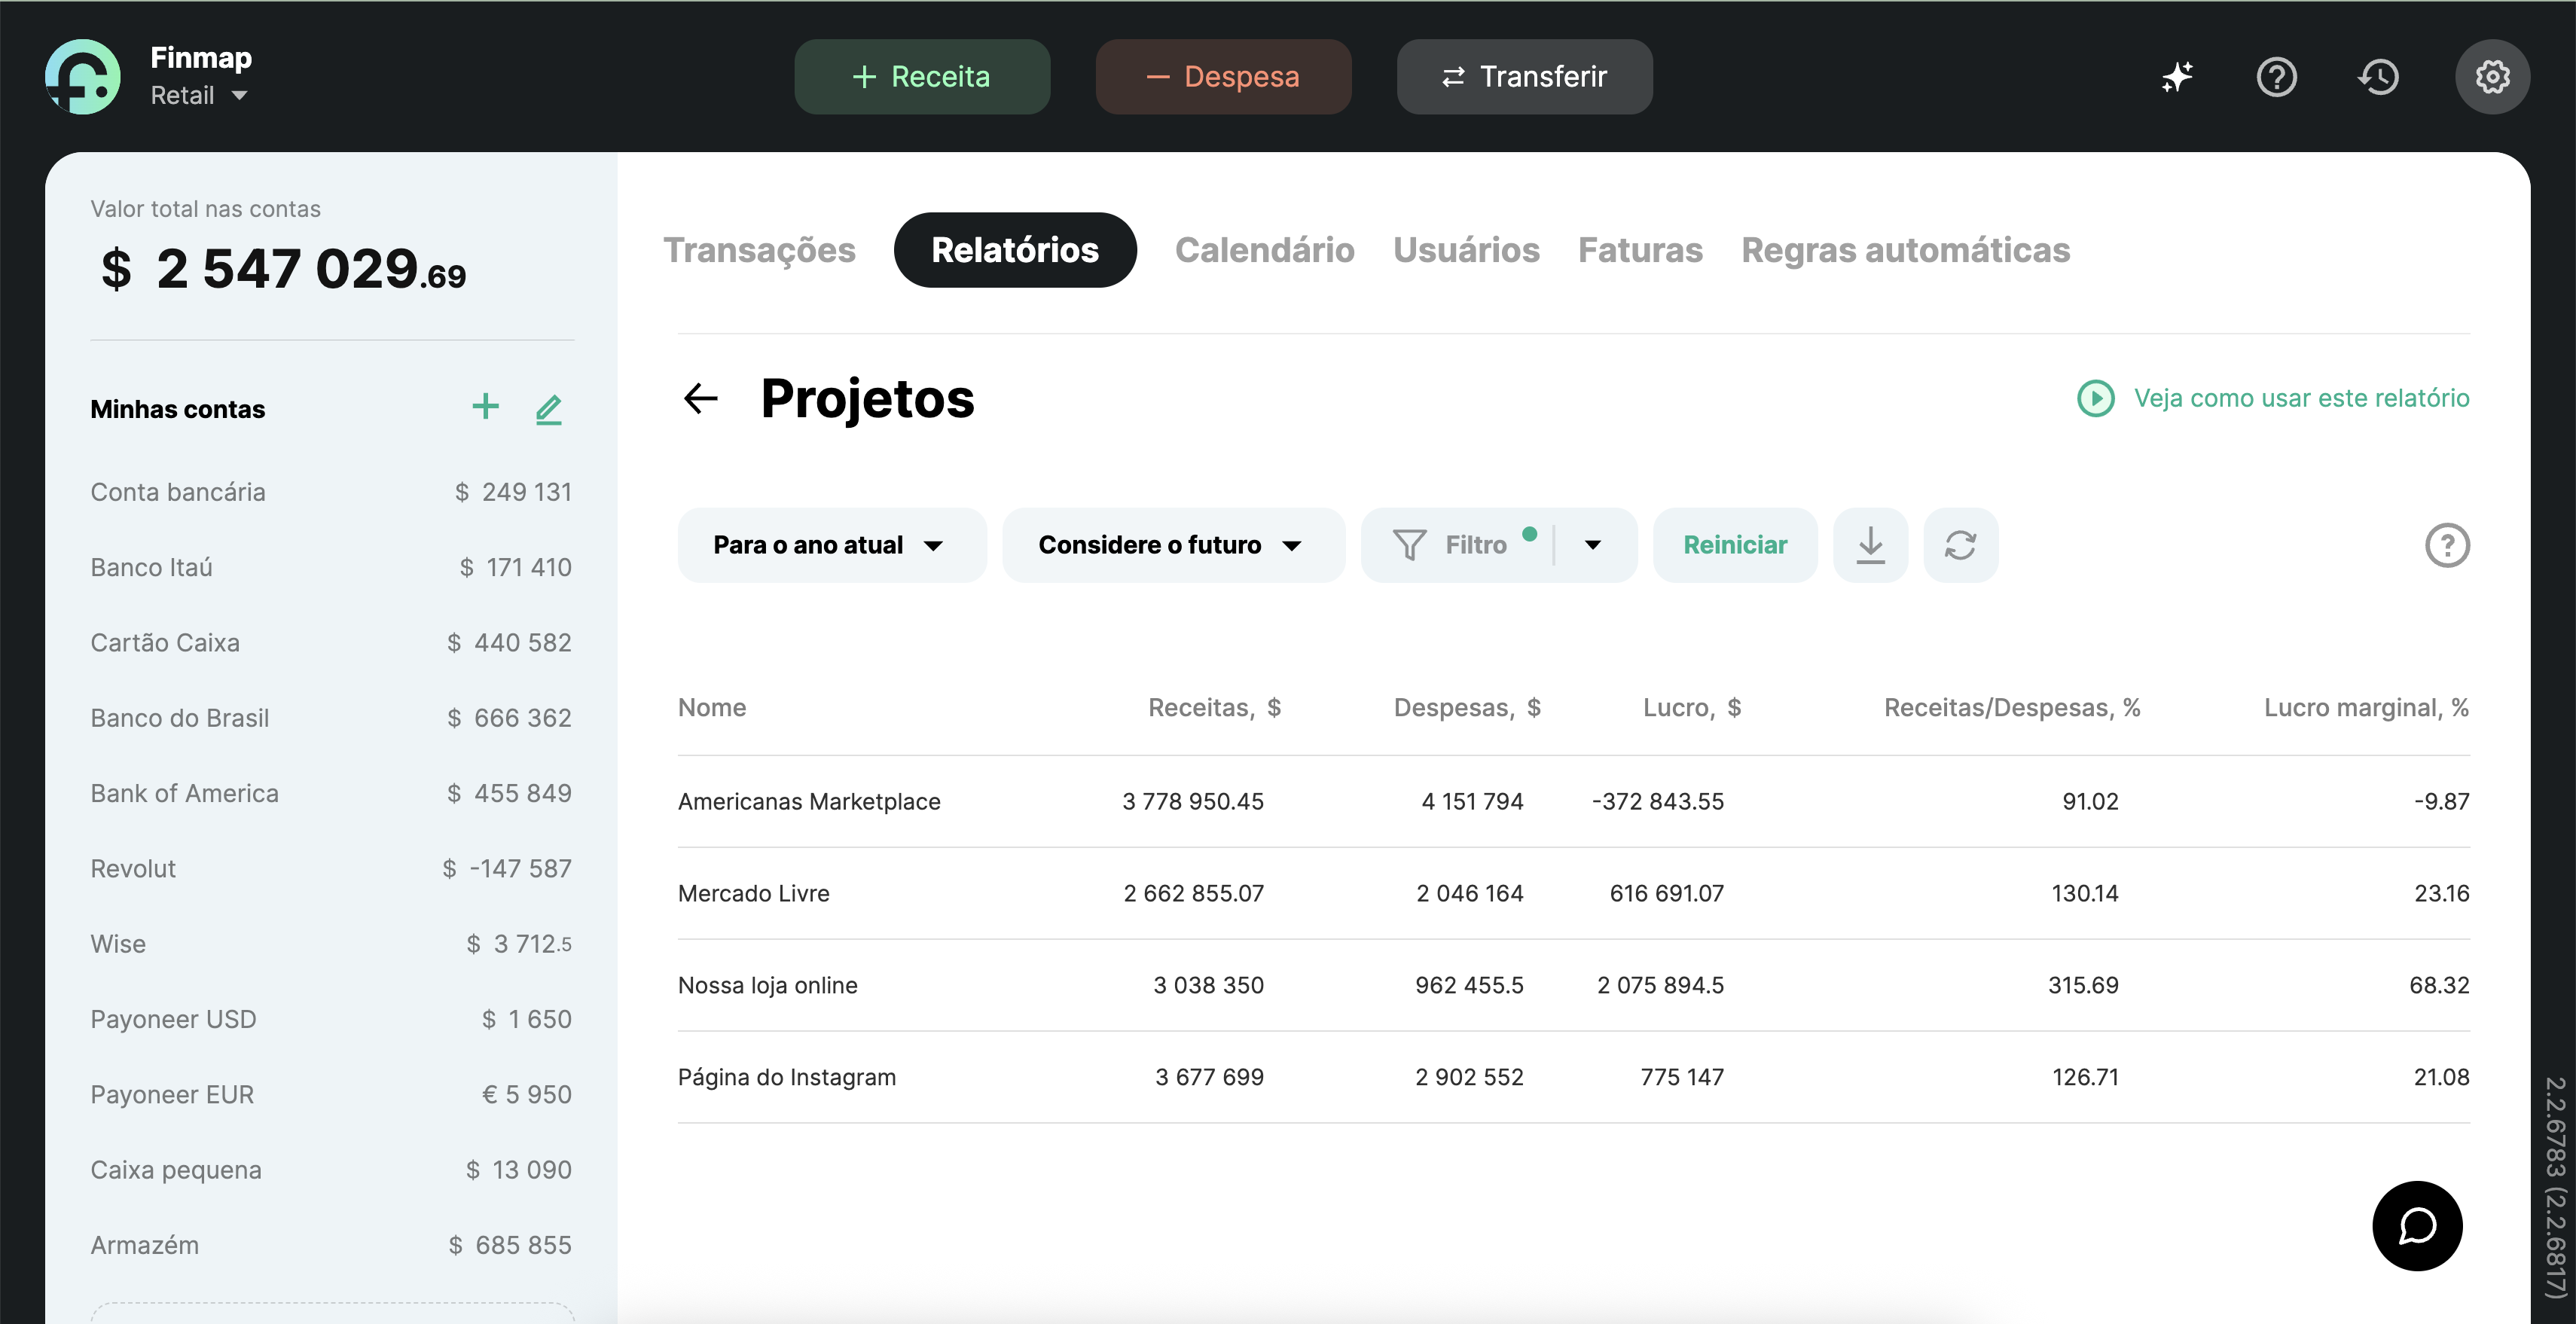
Task: Select the Armazém account
Action: click(x=331, y=1245)
